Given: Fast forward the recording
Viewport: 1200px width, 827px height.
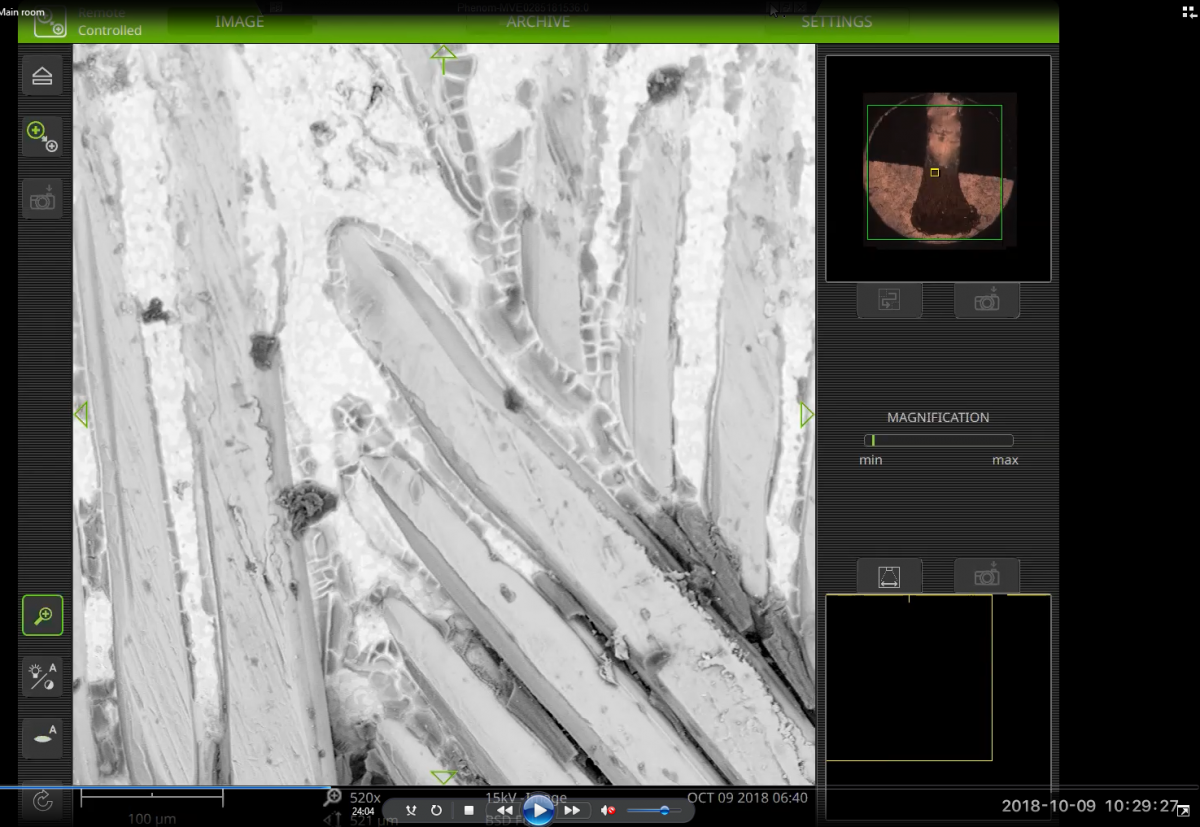Looking at the screenshot, I should pos(572,810).
